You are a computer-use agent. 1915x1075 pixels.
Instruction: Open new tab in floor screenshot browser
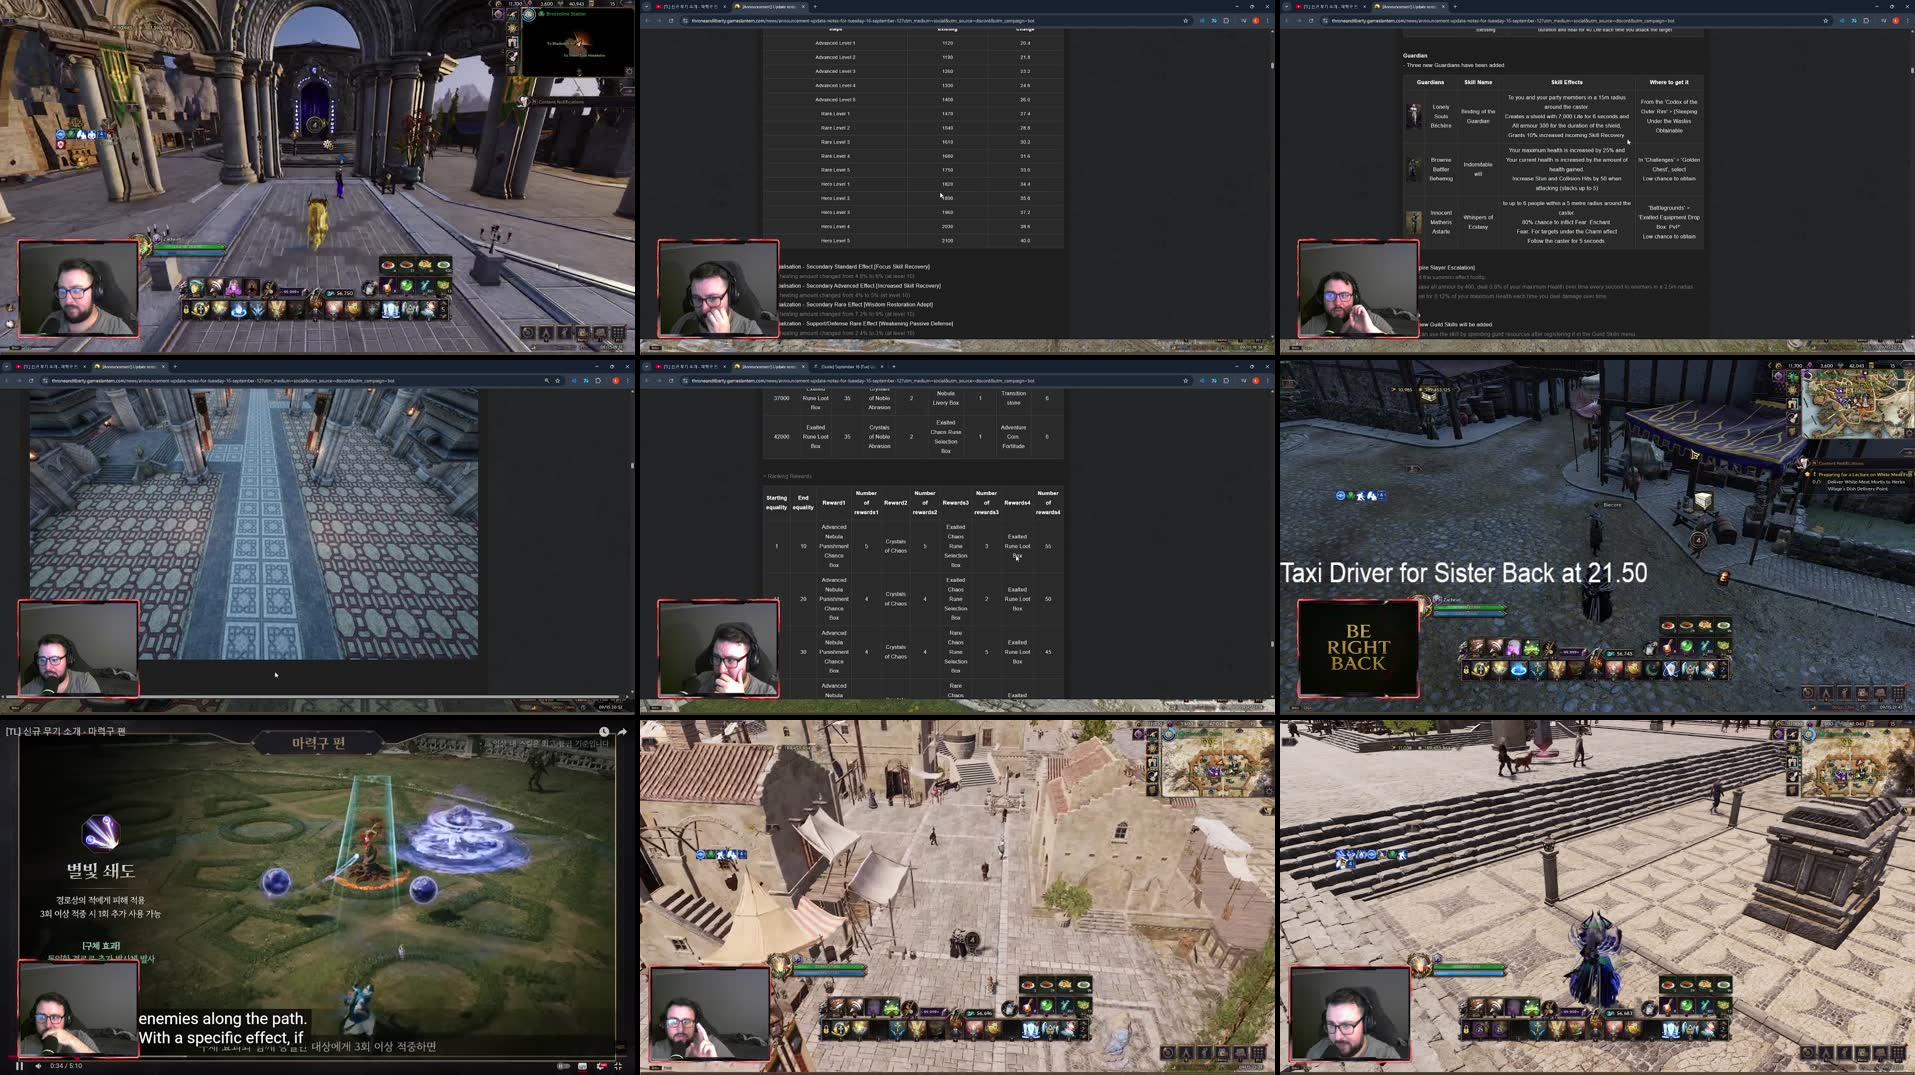(x=175, y=366)
